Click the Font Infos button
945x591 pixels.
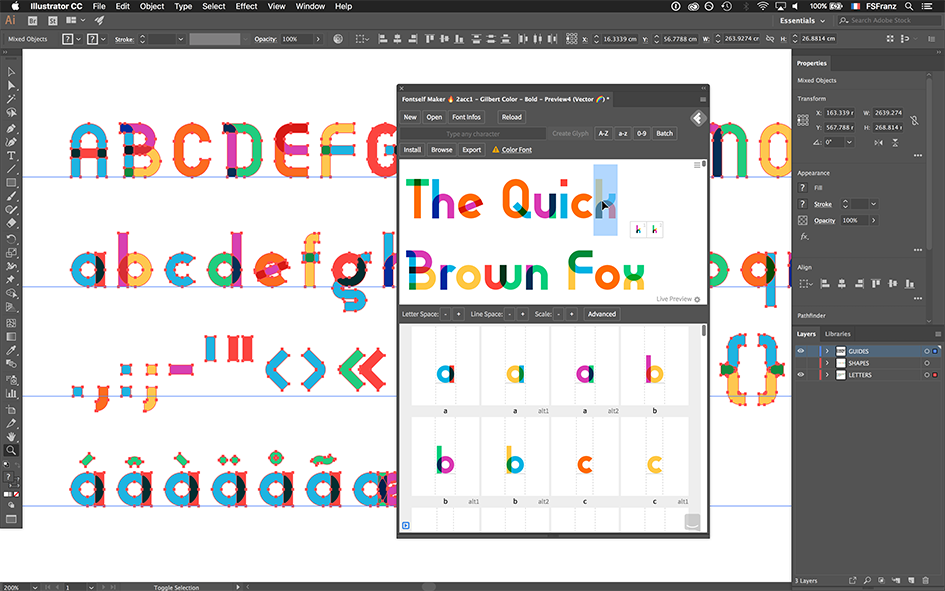tap(466, 117)
